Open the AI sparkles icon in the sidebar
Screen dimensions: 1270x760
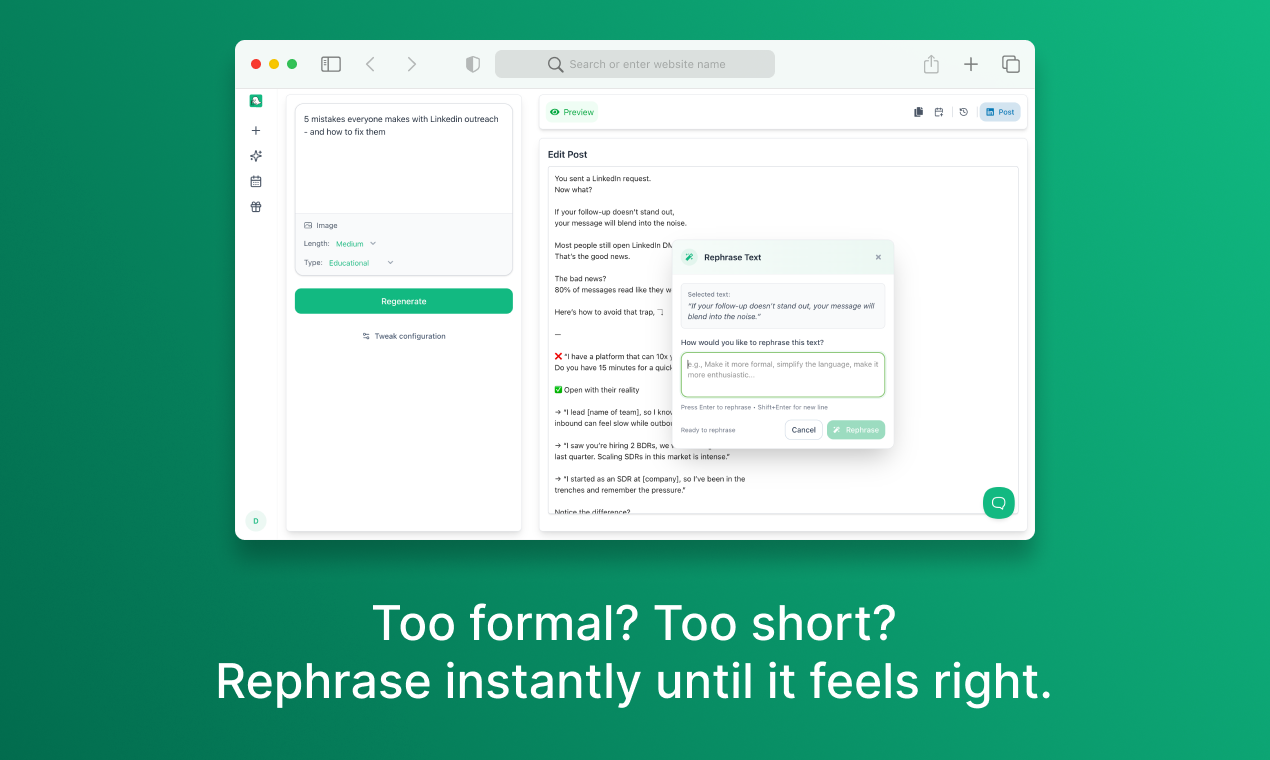(x=256, y=156)
